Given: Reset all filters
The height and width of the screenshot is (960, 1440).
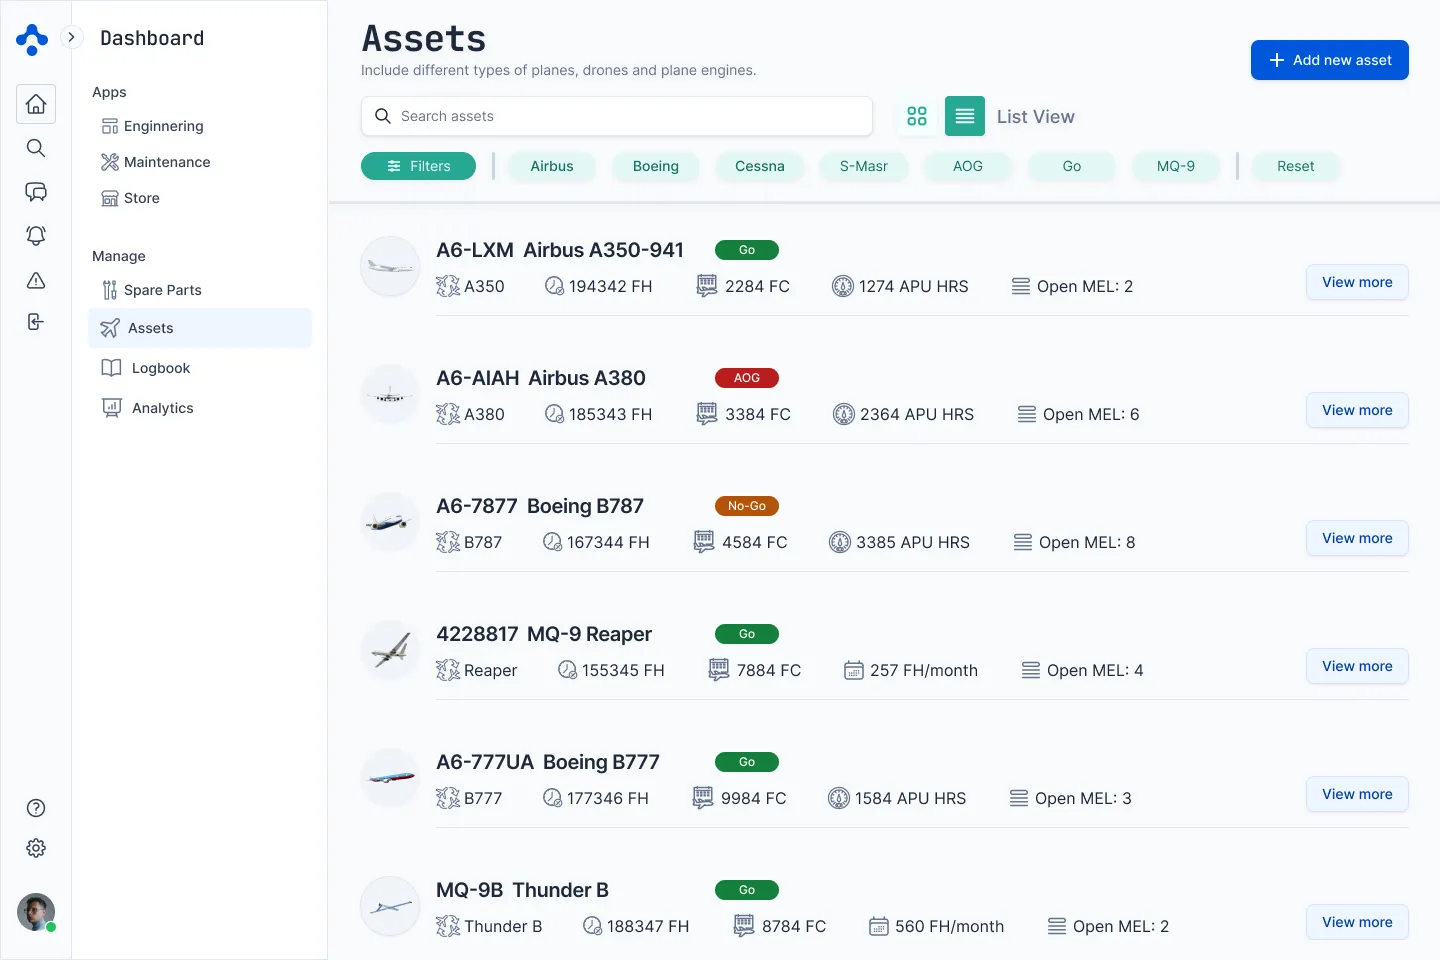Looking at the screenshot, I should 1296,166.
